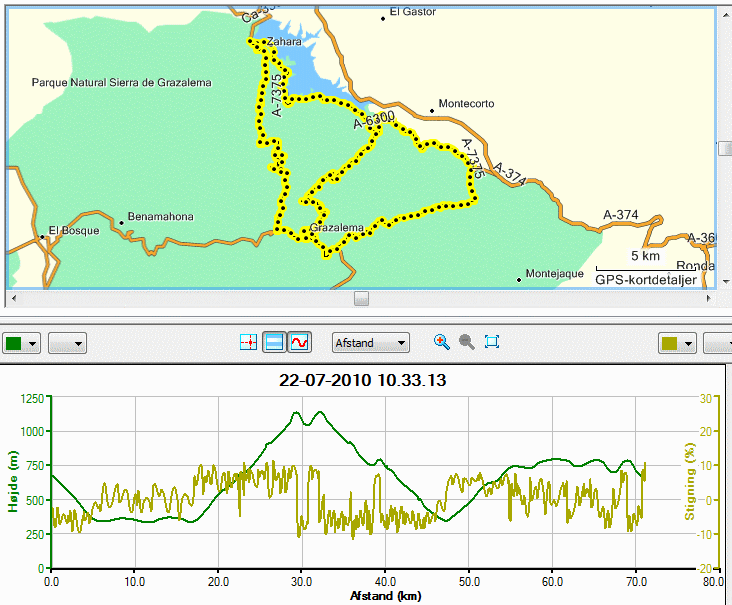The height and width of the screenshot is (605, 732).
Task: Click the fit chart to window icon
Action: pos(492,342)
